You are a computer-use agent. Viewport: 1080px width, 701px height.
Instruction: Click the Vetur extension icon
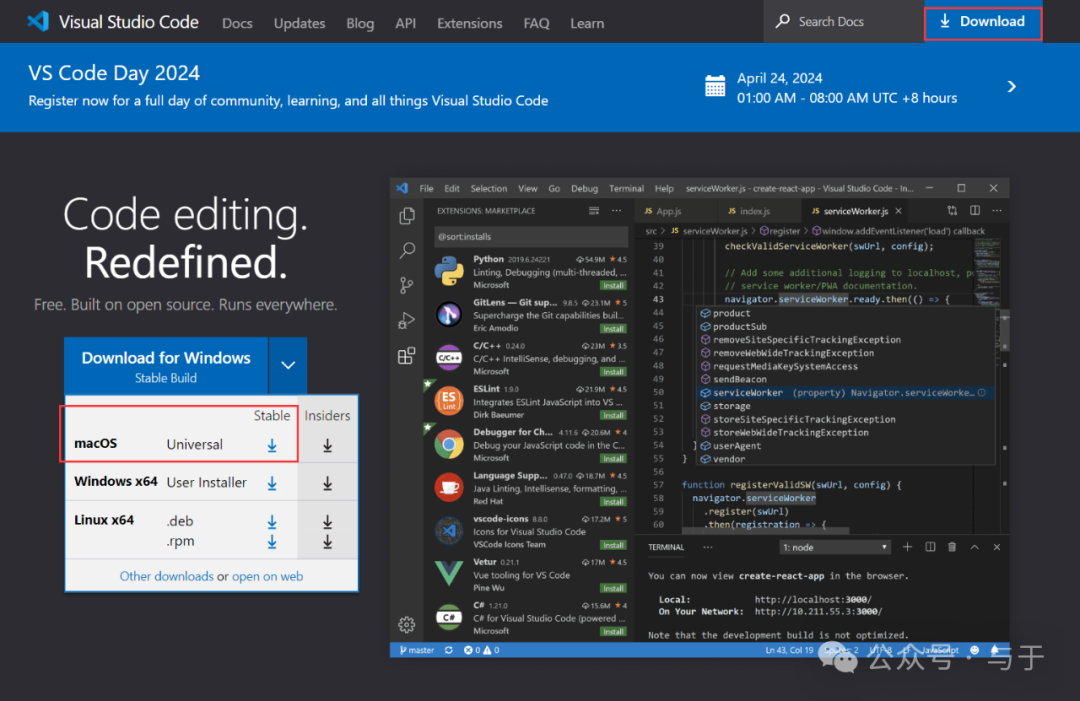coord(449,573)
